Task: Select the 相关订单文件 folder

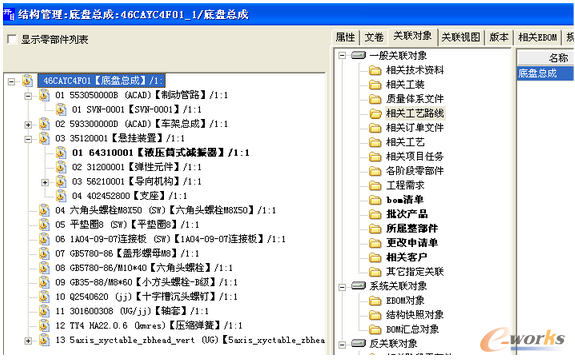Action: pyautogui.click(x=415, y=128)
